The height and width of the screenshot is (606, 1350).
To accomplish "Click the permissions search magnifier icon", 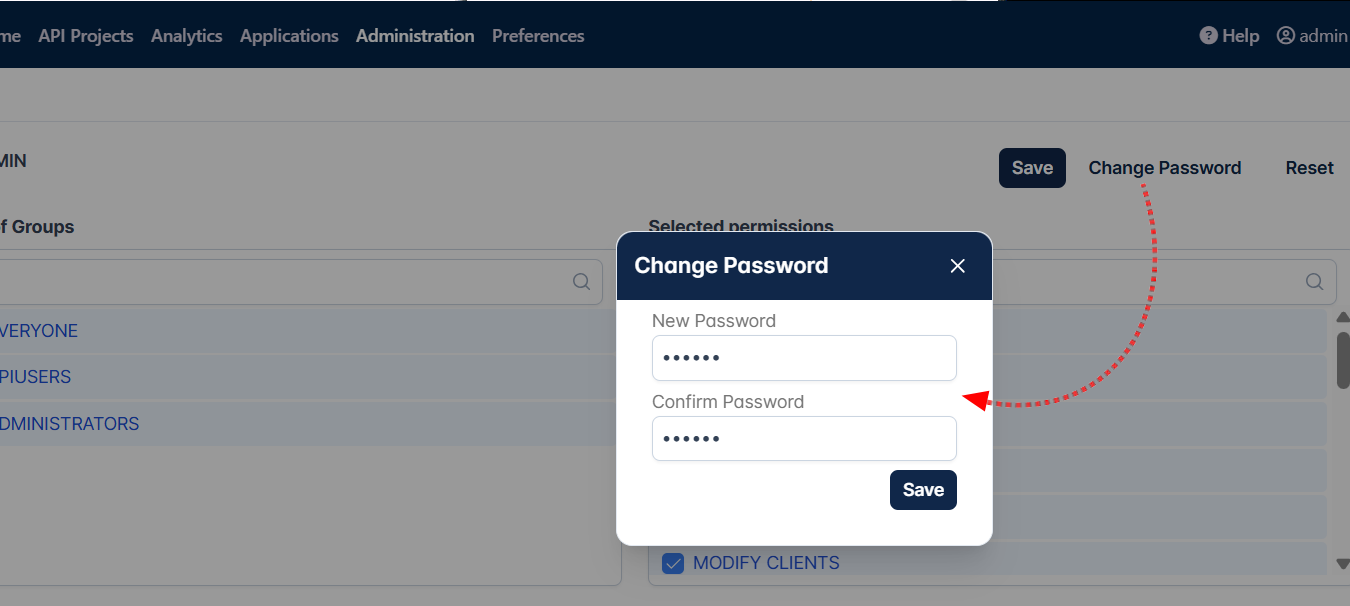I will [x=1315, y=282].
